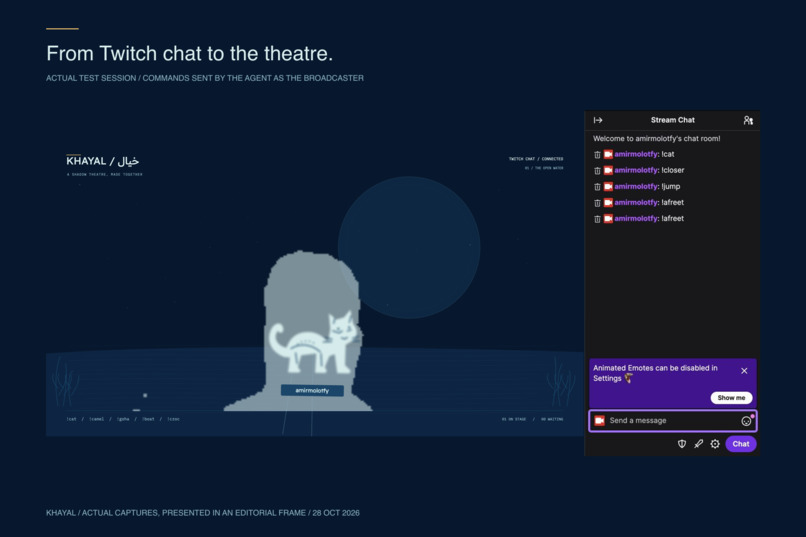This screenshot has height=537, width=806.
Task: Focus the Send a message field
Action: (672, 421)
